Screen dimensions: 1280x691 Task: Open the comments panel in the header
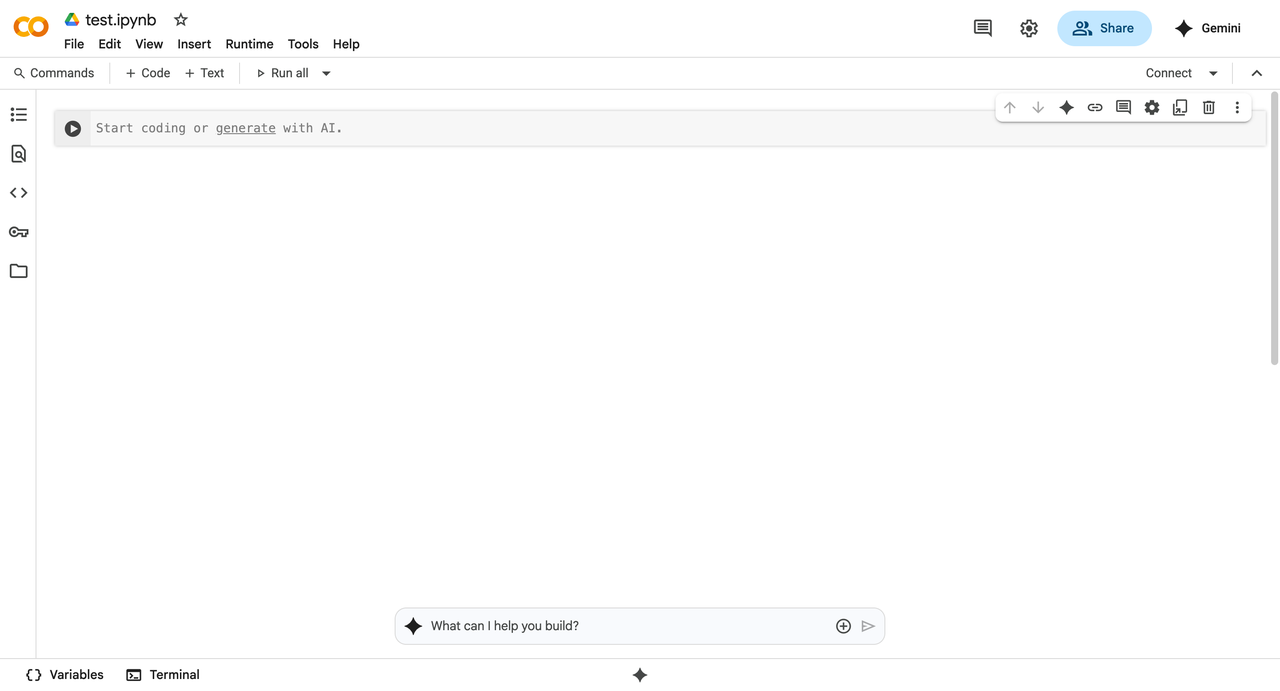(x=983, y=28)
